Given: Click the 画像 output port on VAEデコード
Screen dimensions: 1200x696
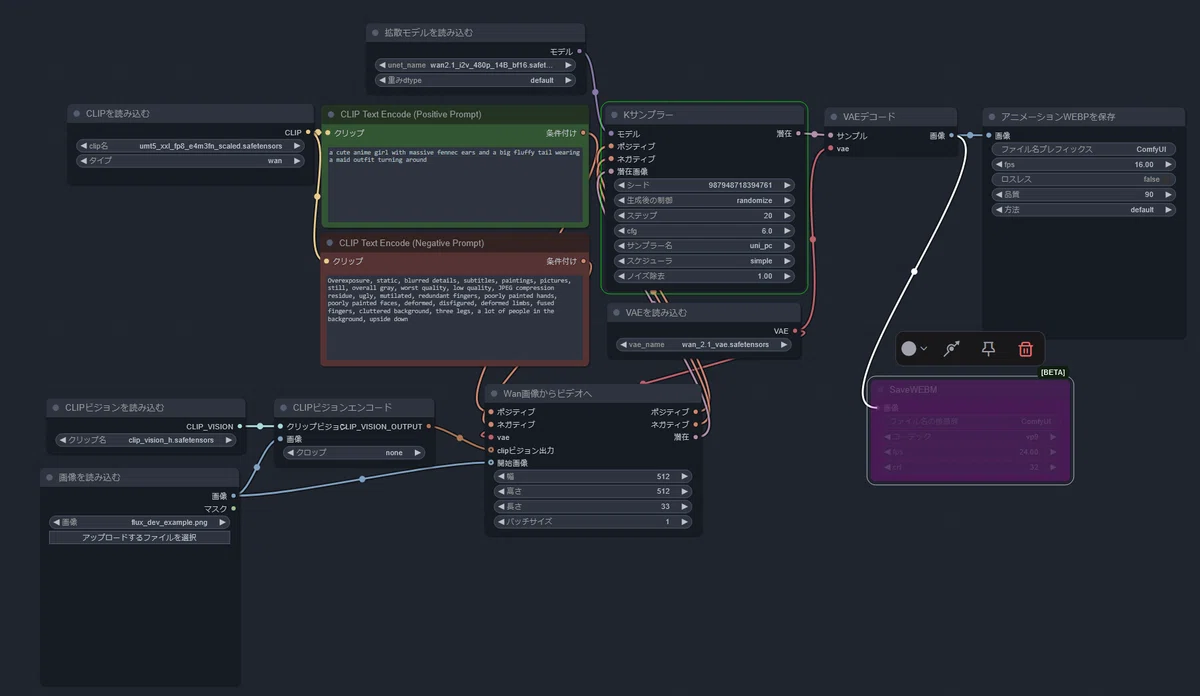Looking at the screenshot, I should pos(951,135).
